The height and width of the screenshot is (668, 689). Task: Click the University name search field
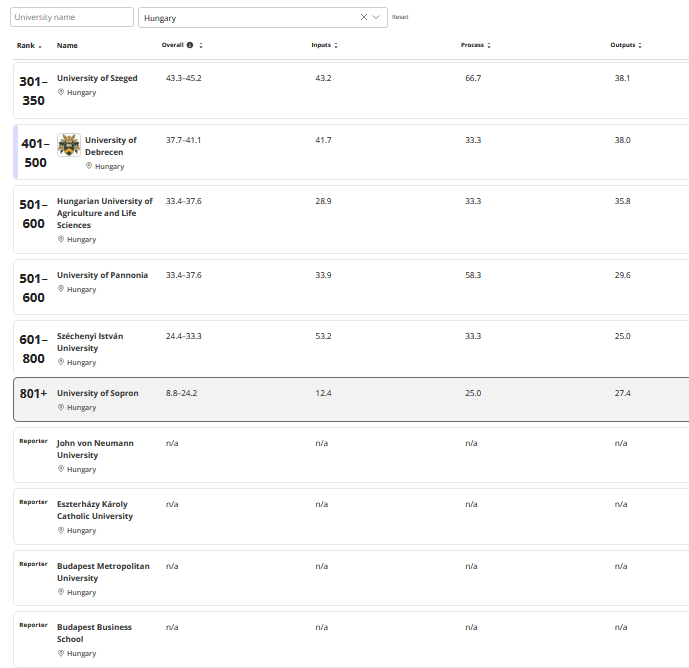[x=71, y=17]
